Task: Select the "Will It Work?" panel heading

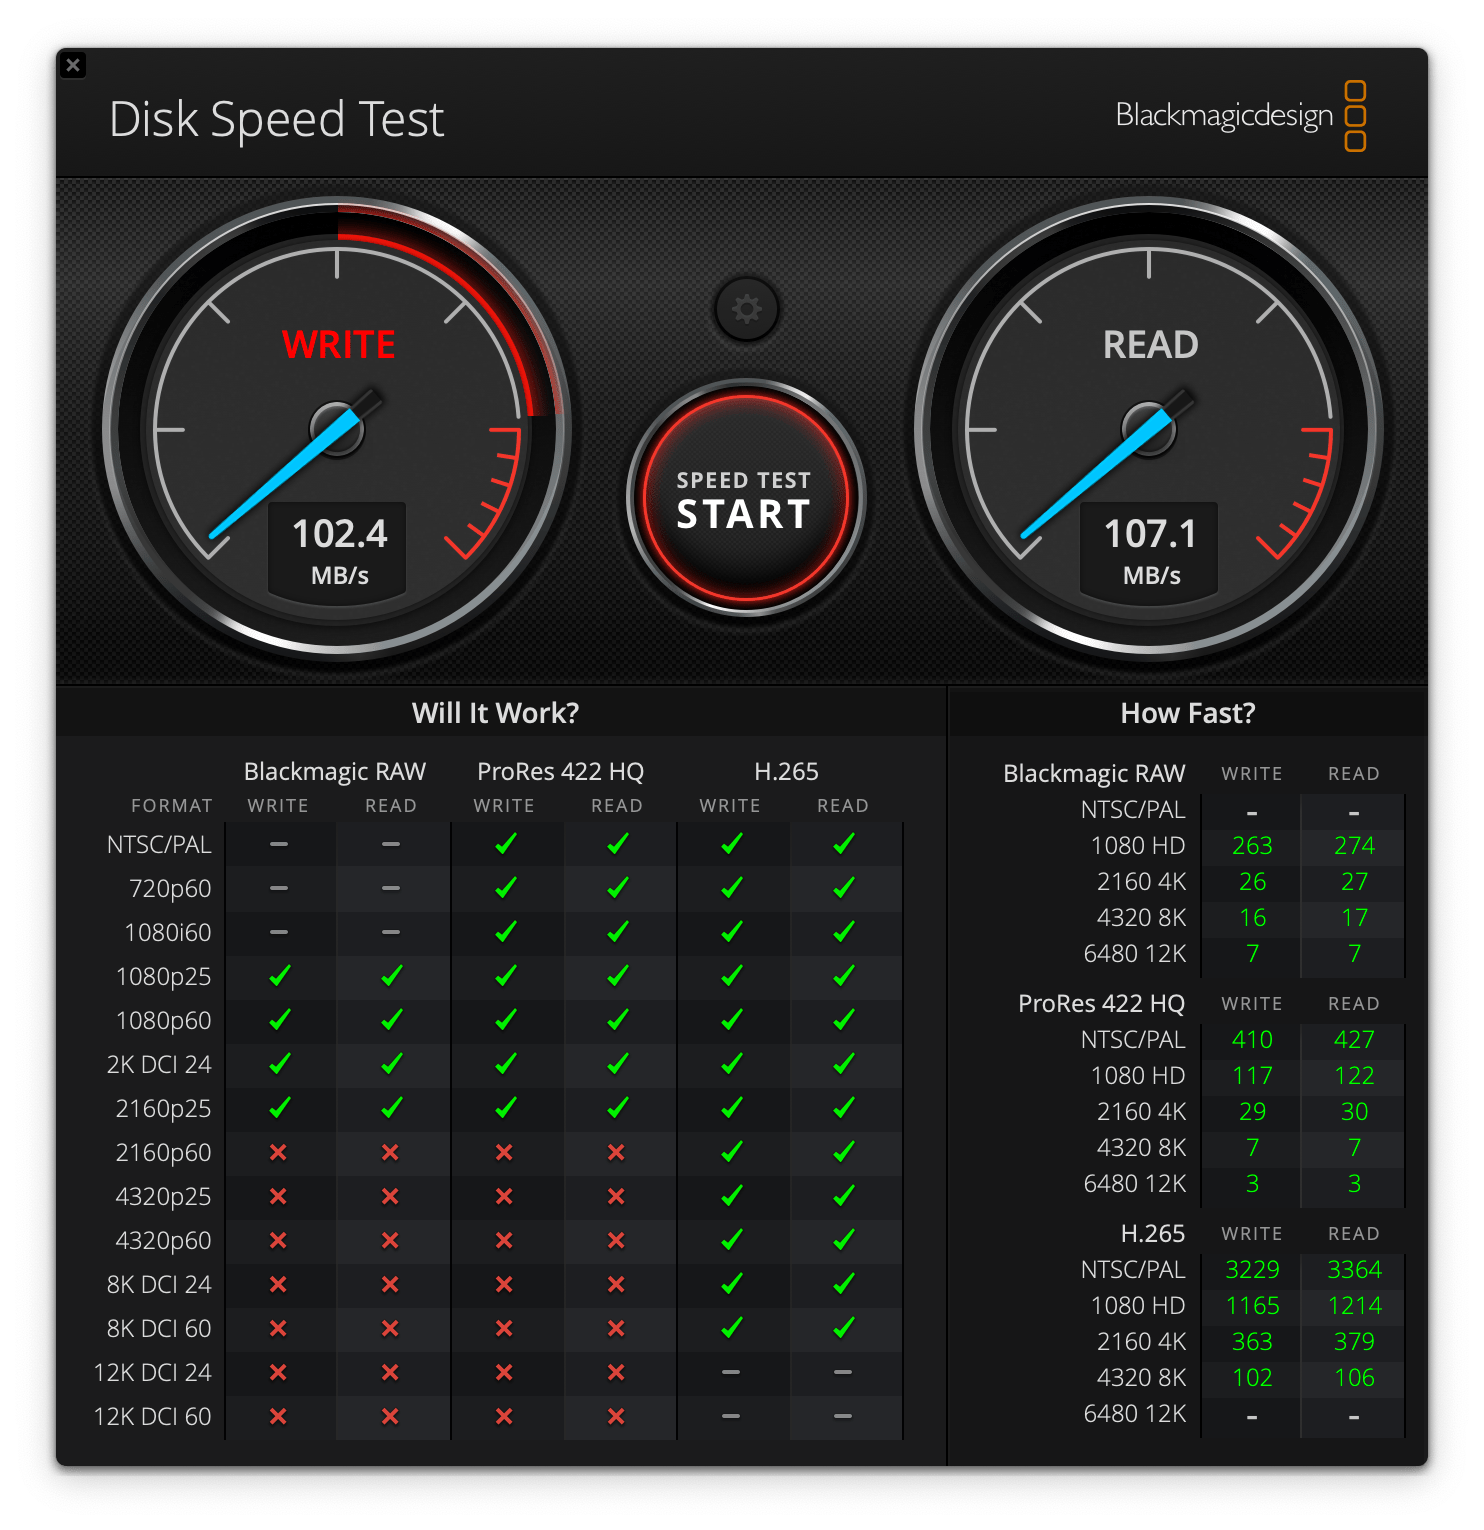Action: click(495, 713)
